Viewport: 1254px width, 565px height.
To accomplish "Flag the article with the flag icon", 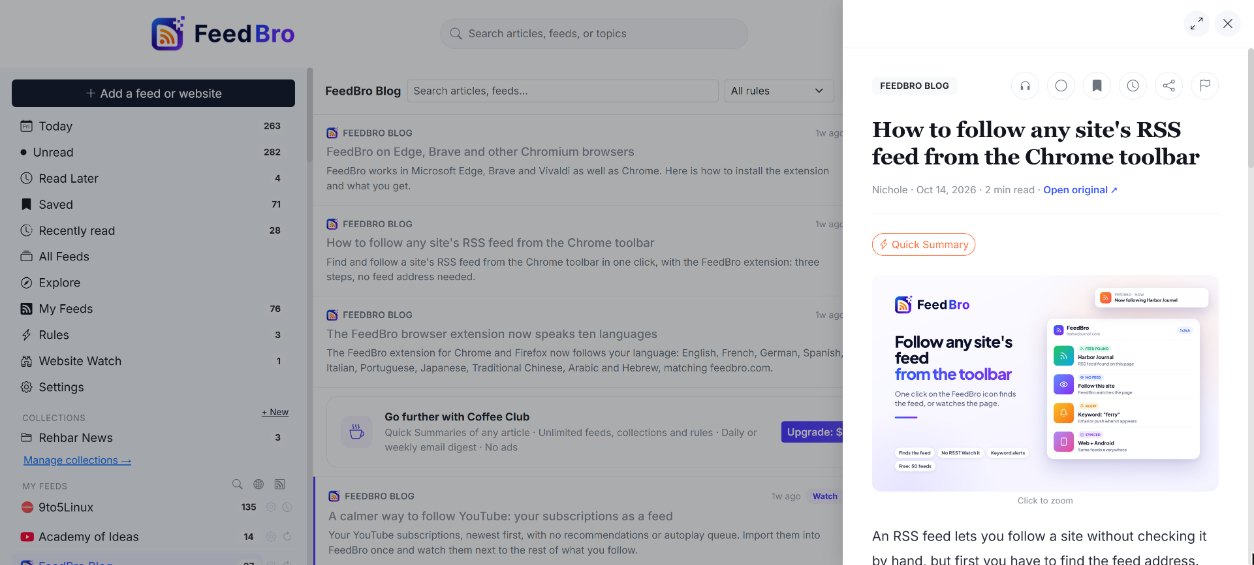I will pos(1205,86).
